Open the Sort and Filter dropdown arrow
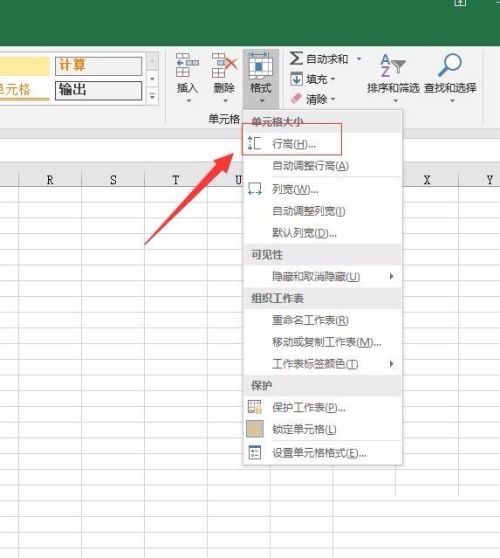This screenshot has height=558, width=500. (395, 101)
